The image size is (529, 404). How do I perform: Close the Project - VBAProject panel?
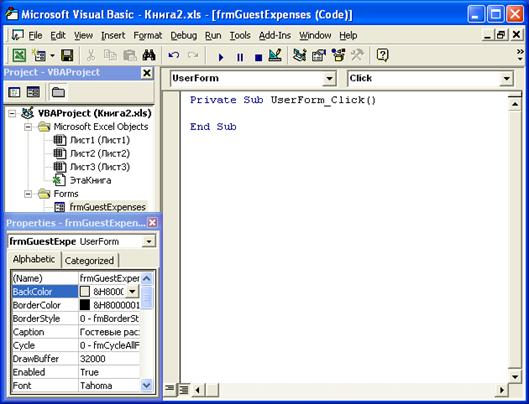click(147, 73)
